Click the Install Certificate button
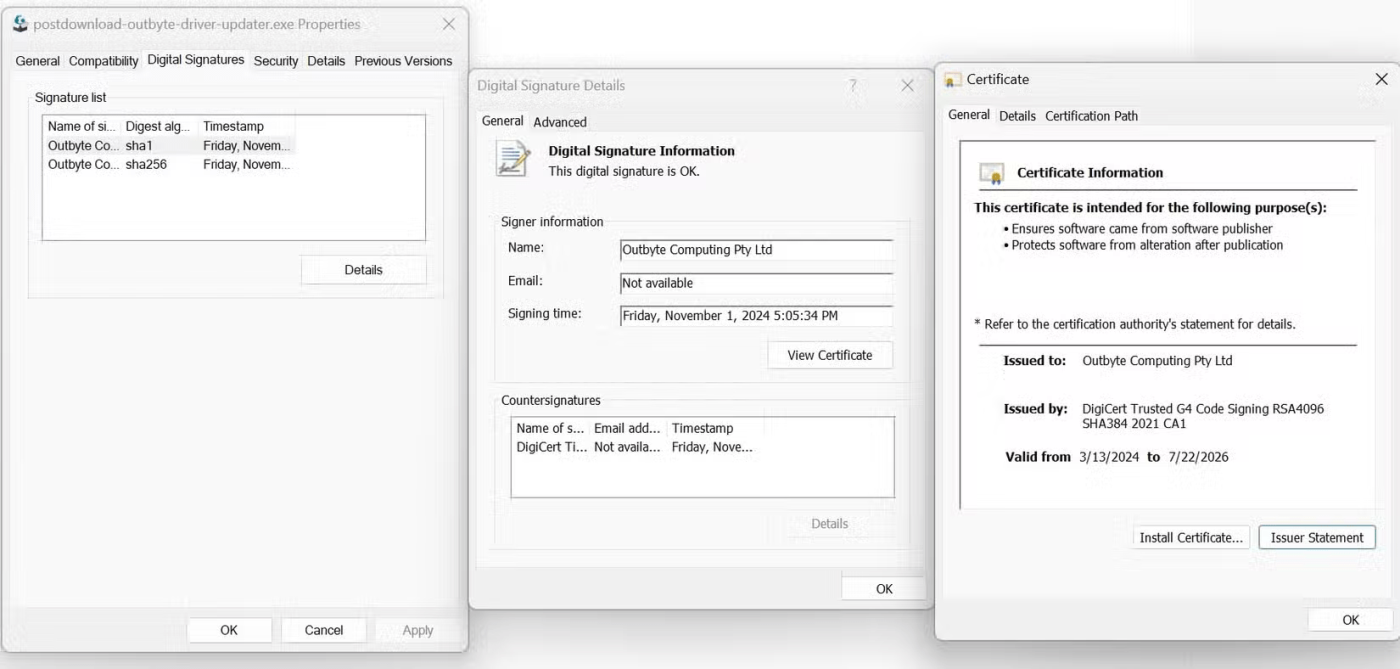Image resolution: width=1400 pixels, height=669 pixels. [x=1191, y=538]
